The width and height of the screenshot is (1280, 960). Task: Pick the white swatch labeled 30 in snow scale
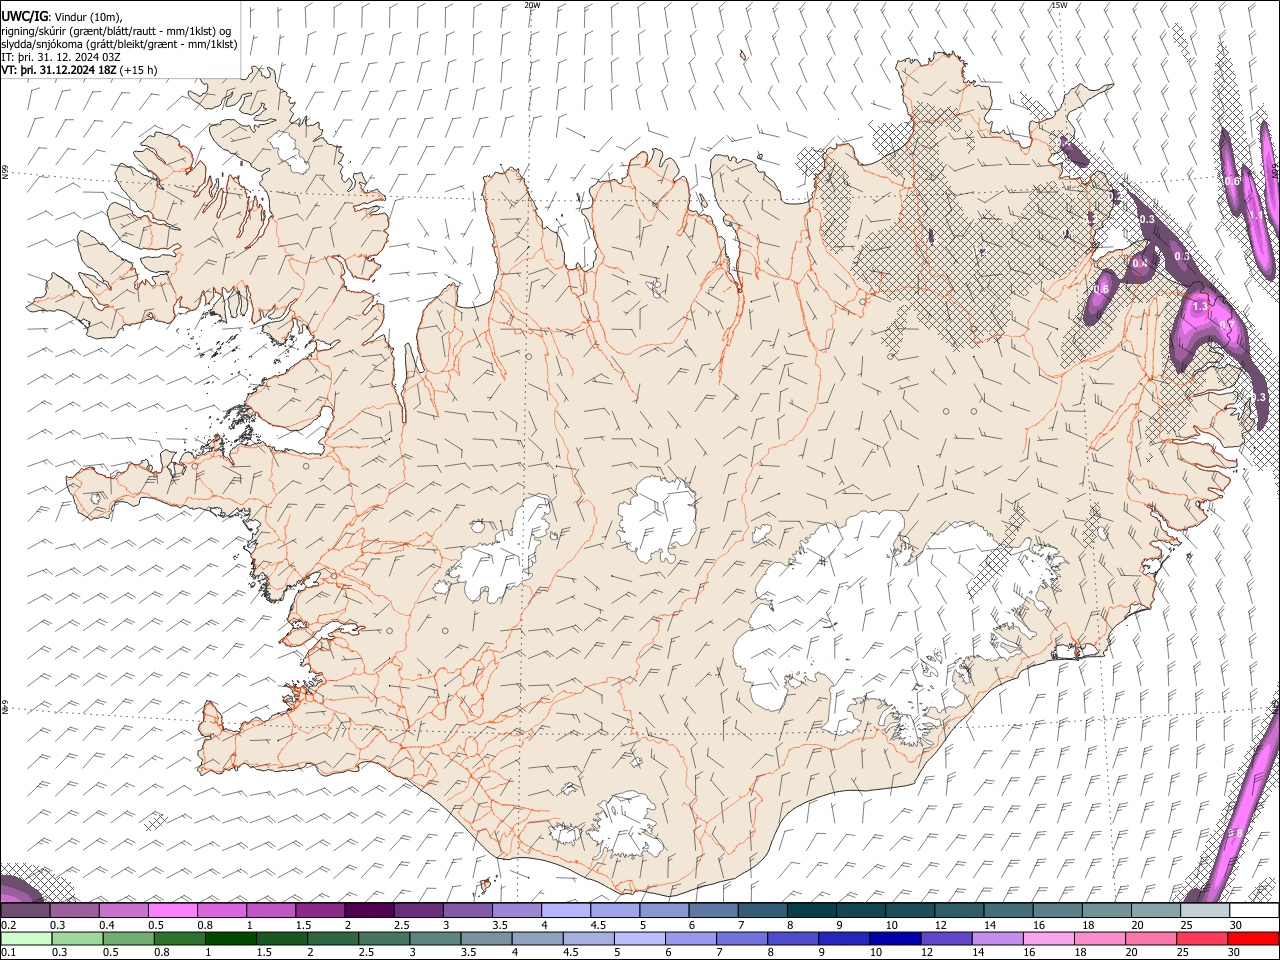pyautogui.click(x=1254, y=910)
